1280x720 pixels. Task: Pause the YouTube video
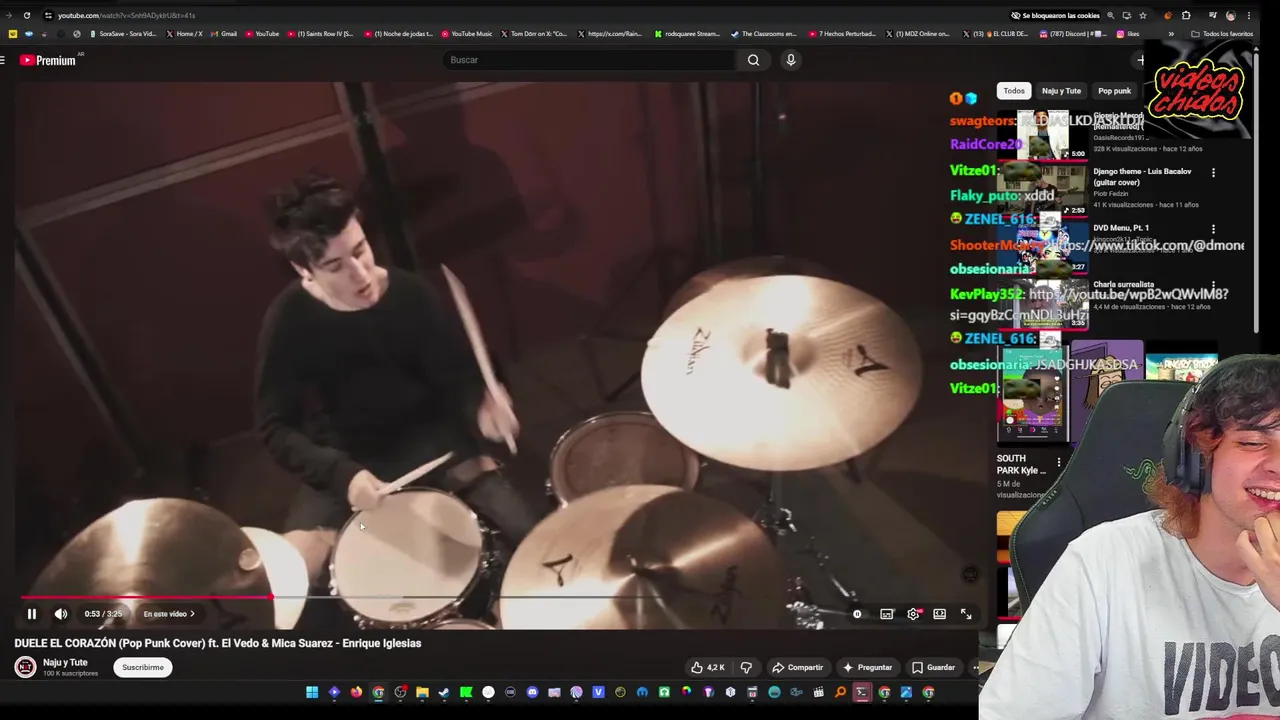(31, 614)
